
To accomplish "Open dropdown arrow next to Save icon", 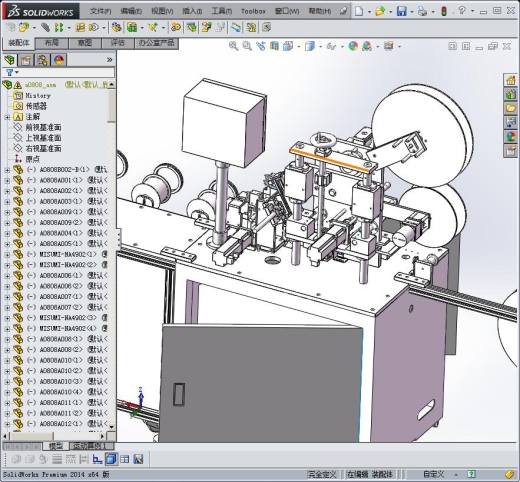I will point(412,12).
